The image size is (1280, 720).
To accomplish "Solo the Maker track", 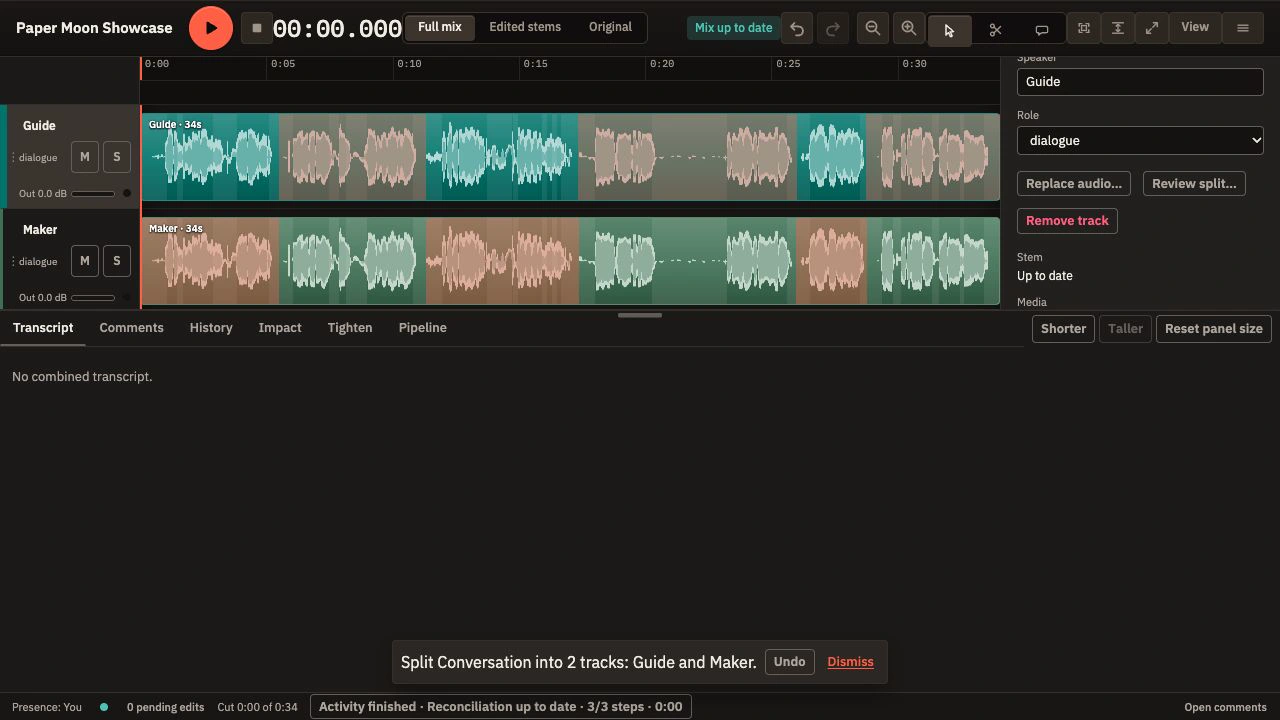I will click(117, 261).
